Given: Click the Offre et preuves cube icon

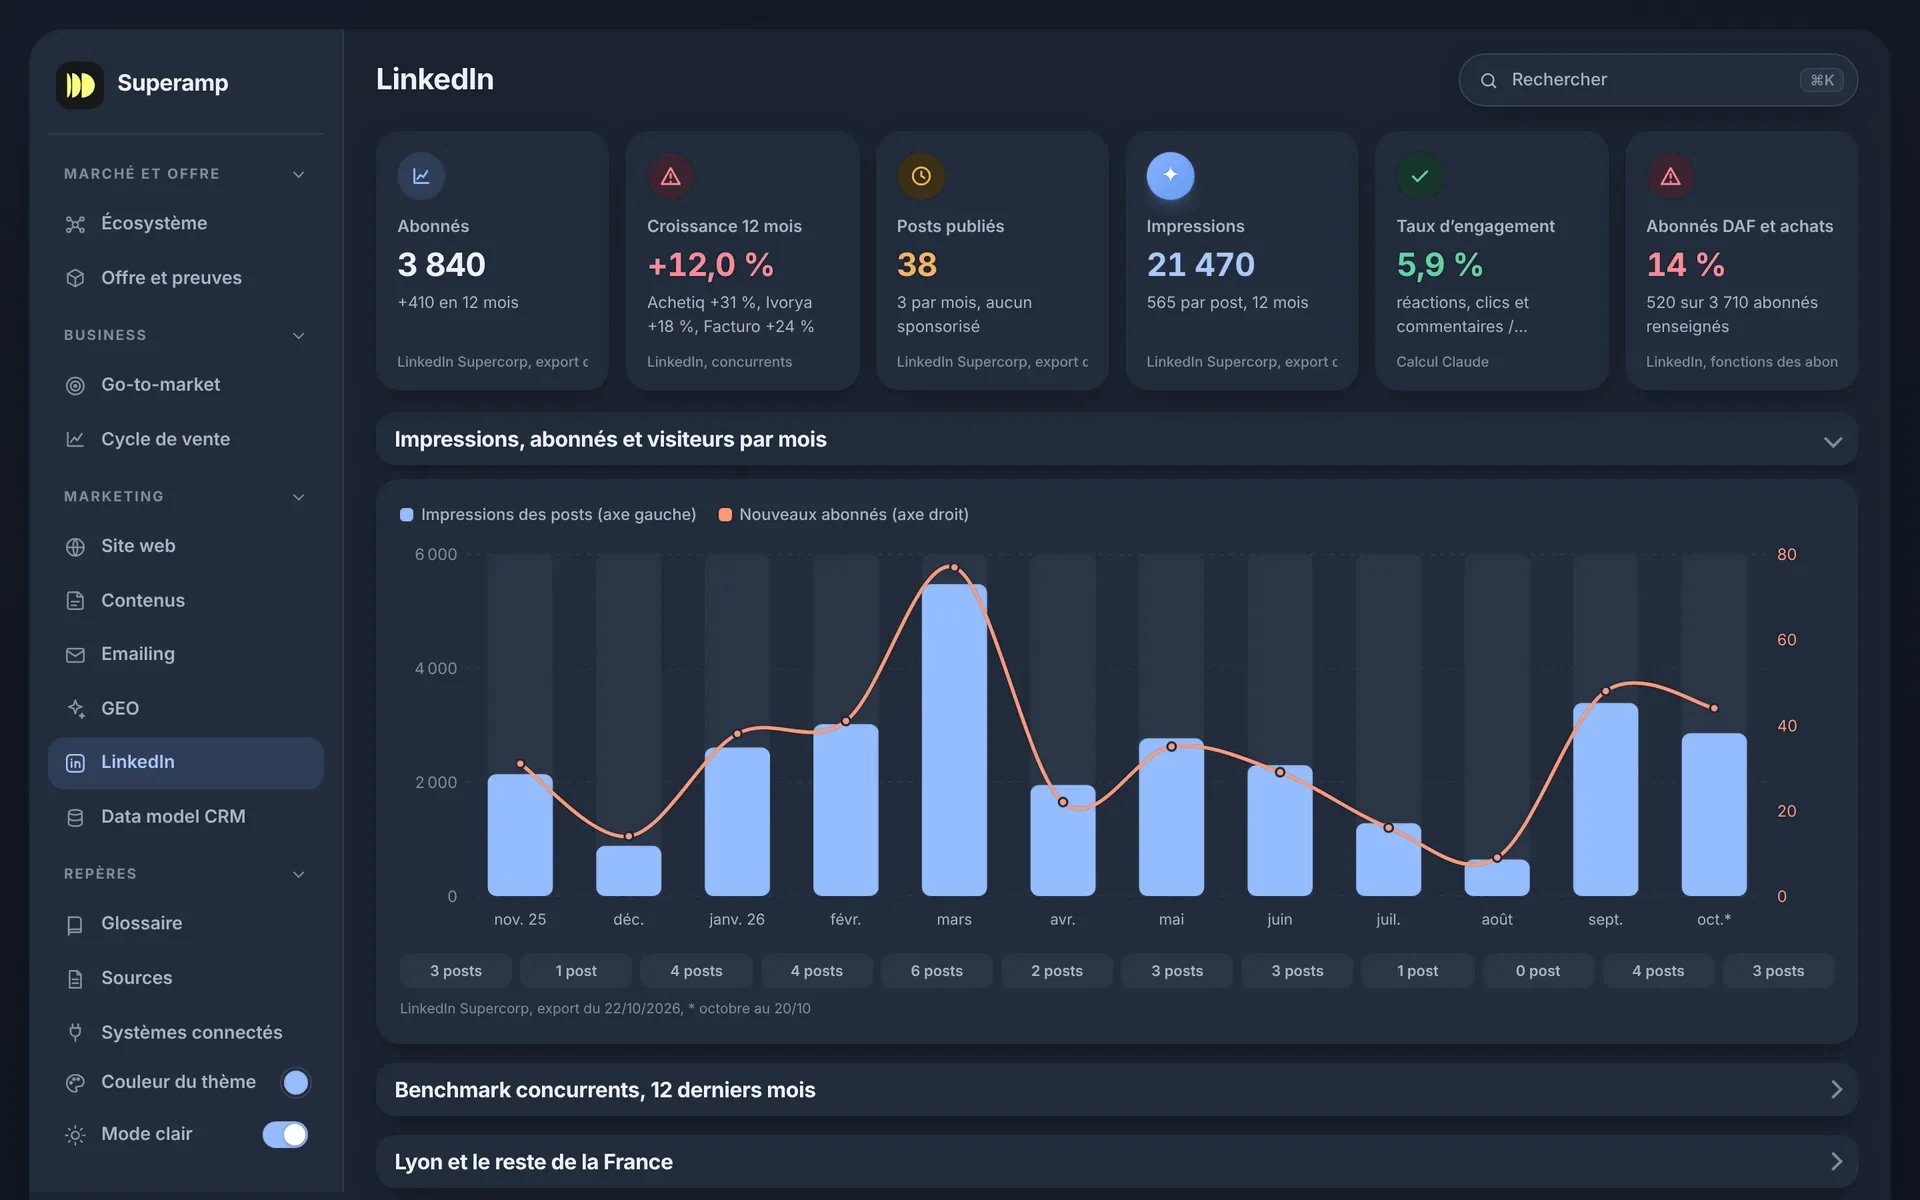Looking at the screenshot, I should 75,278.
